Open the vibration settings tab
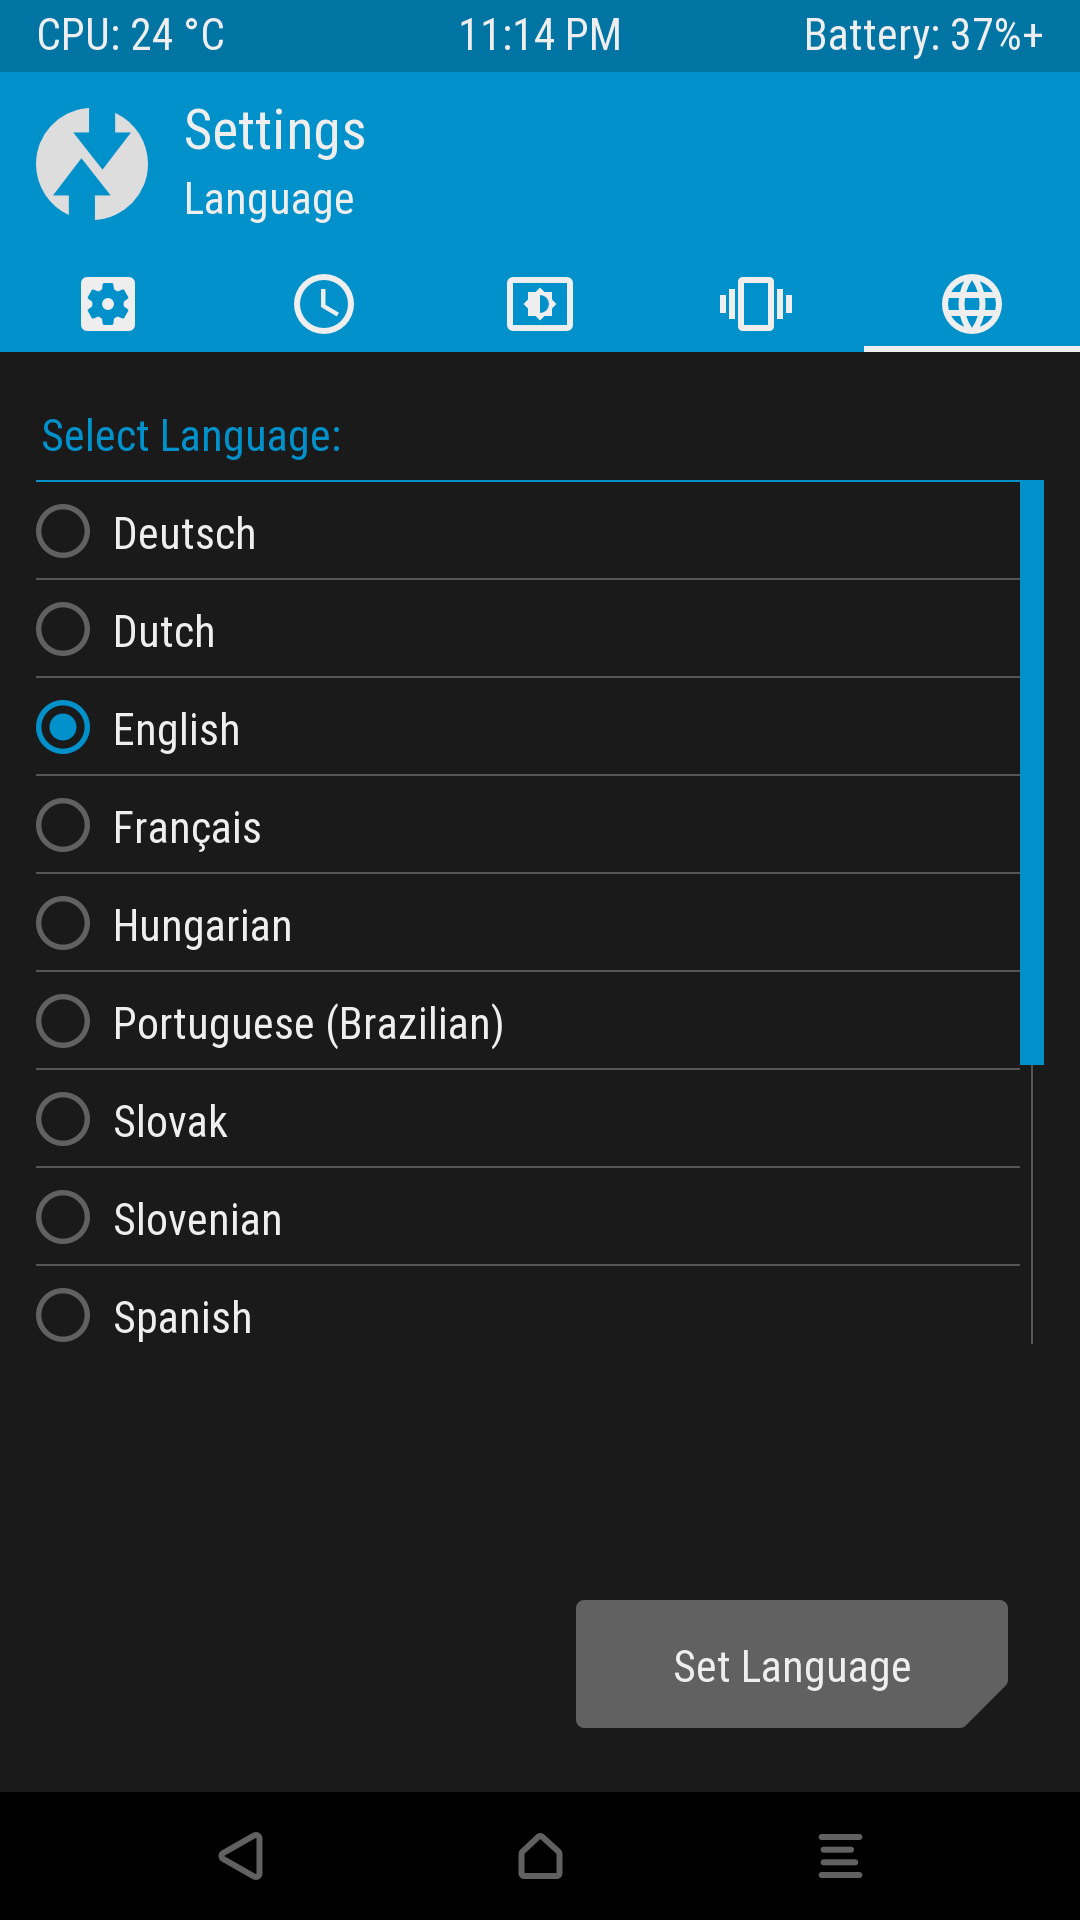Image resolution: width=1080 pixels, height=1920 pixels. (x=756, y=303)
